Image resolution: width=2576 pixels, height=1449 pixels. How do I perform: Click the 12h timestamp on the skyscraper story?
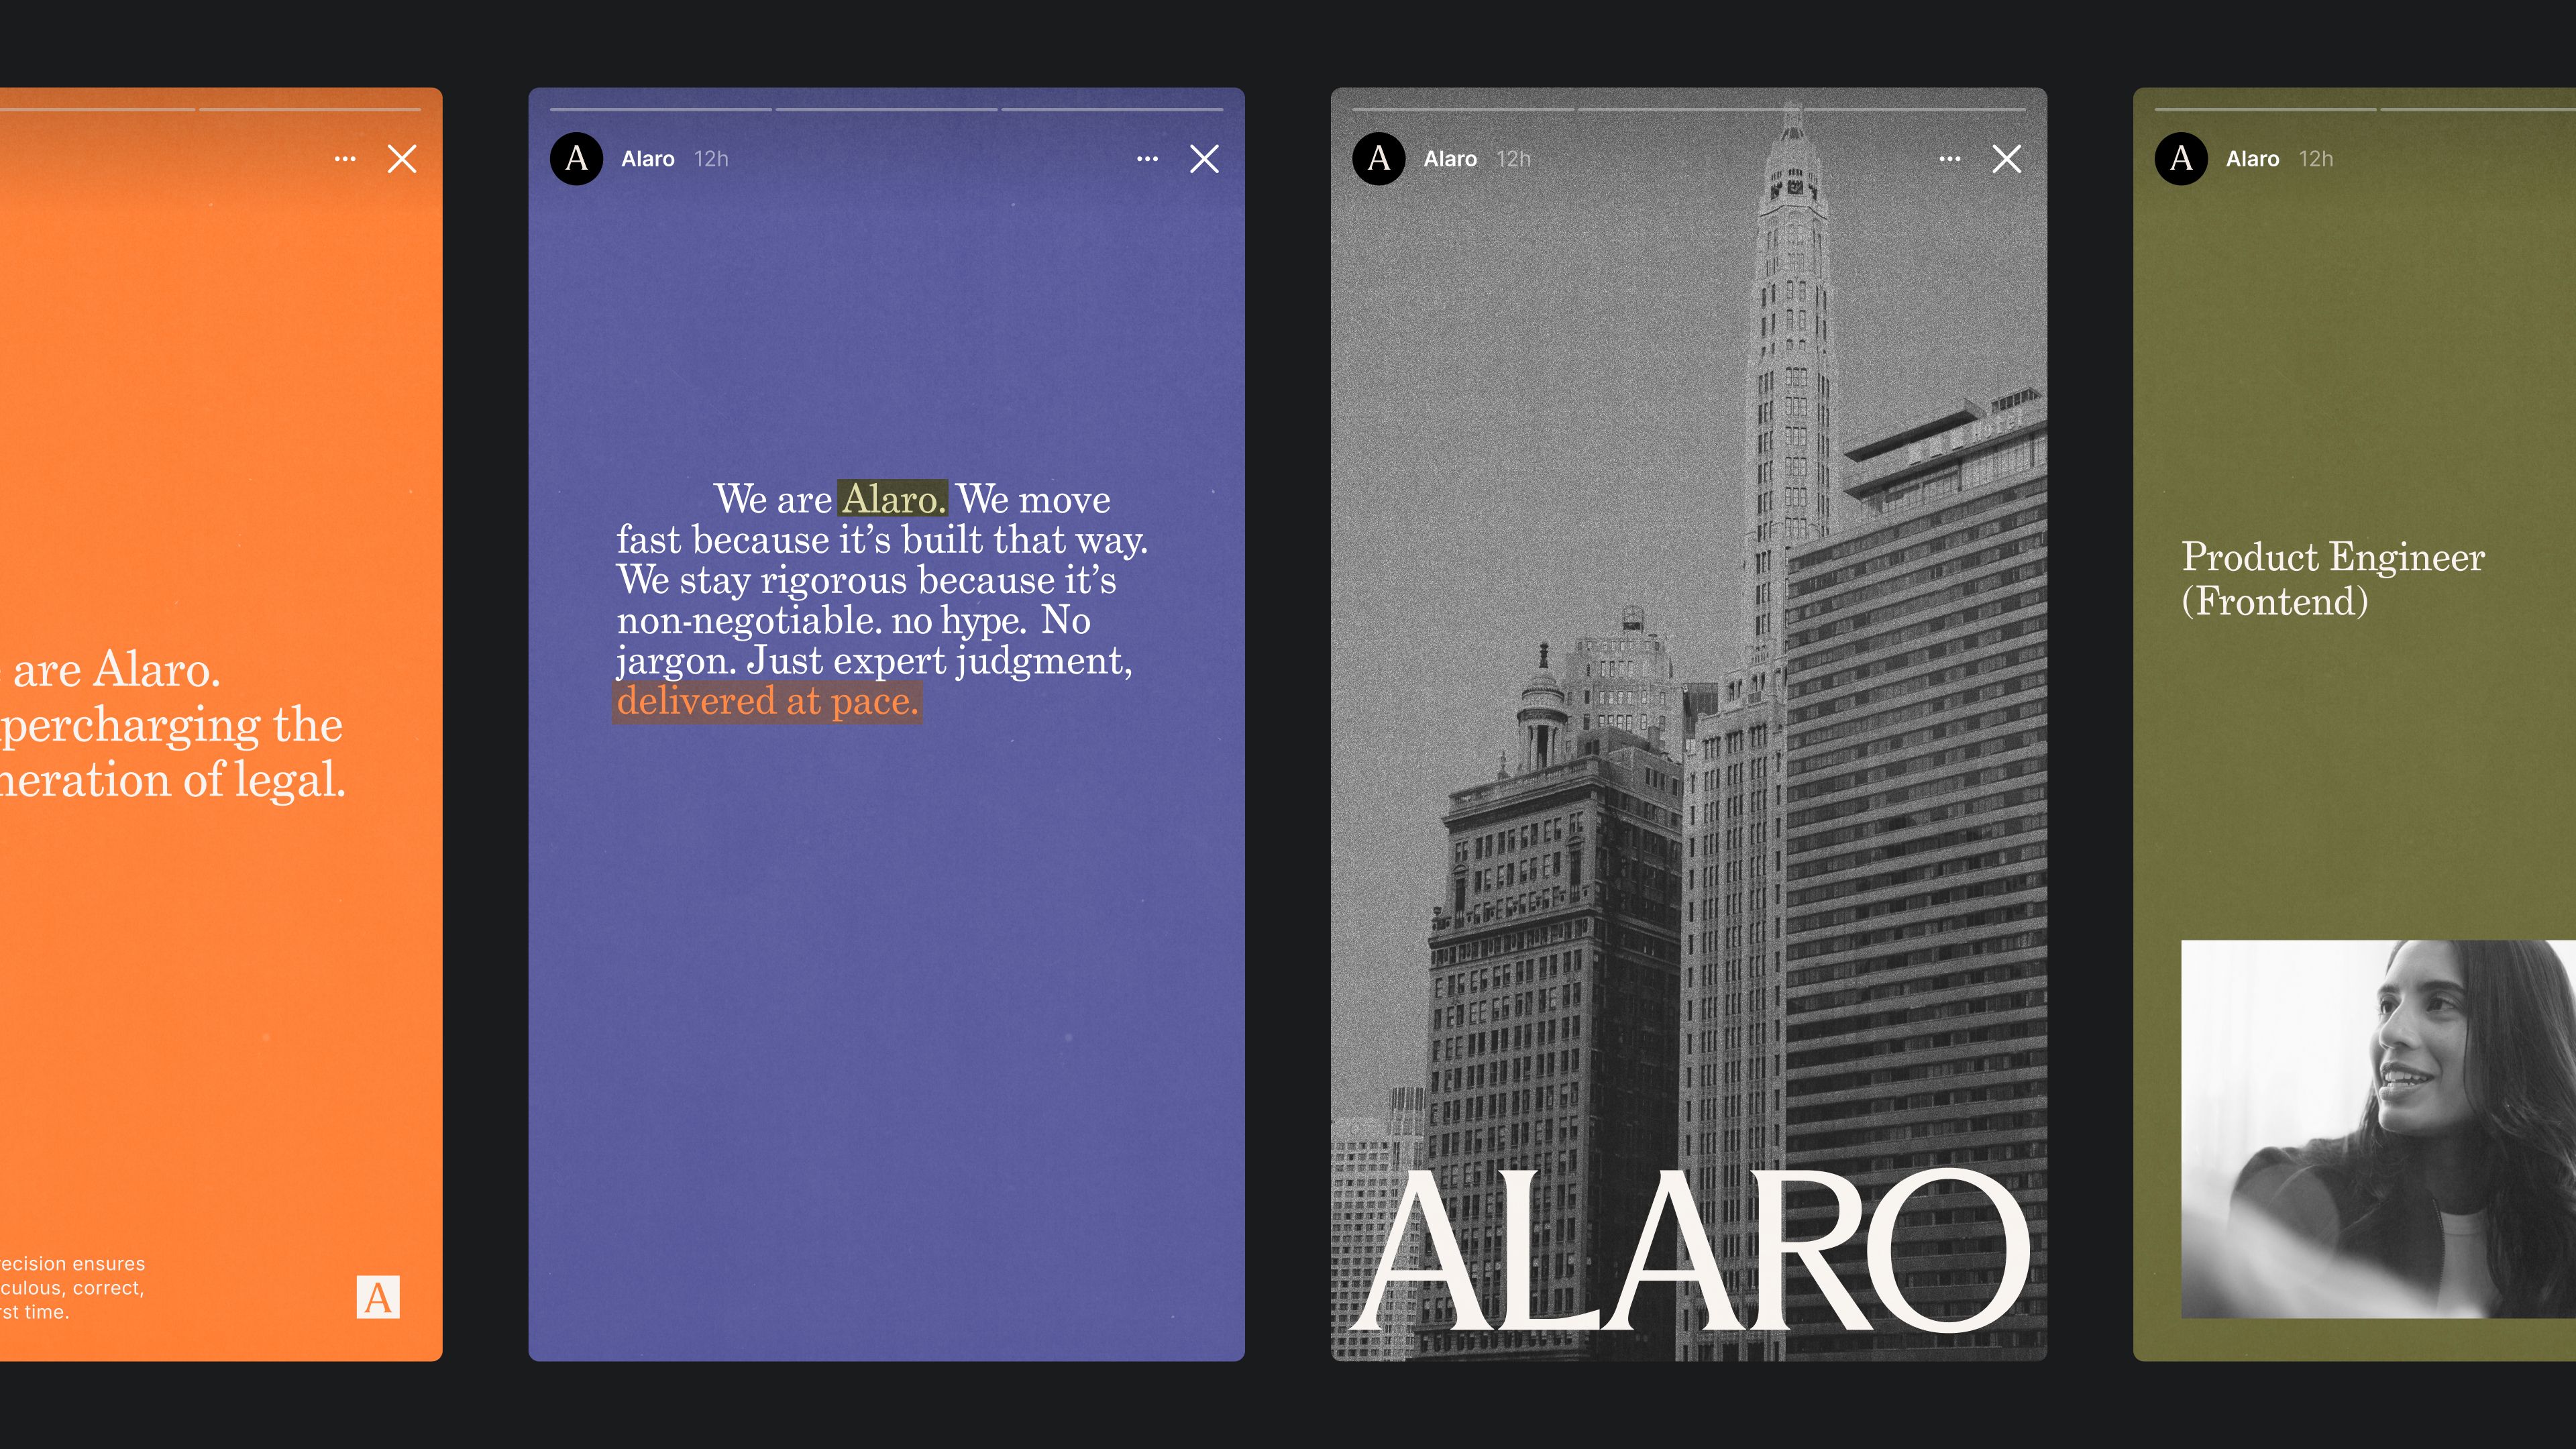click(1513, 159)
